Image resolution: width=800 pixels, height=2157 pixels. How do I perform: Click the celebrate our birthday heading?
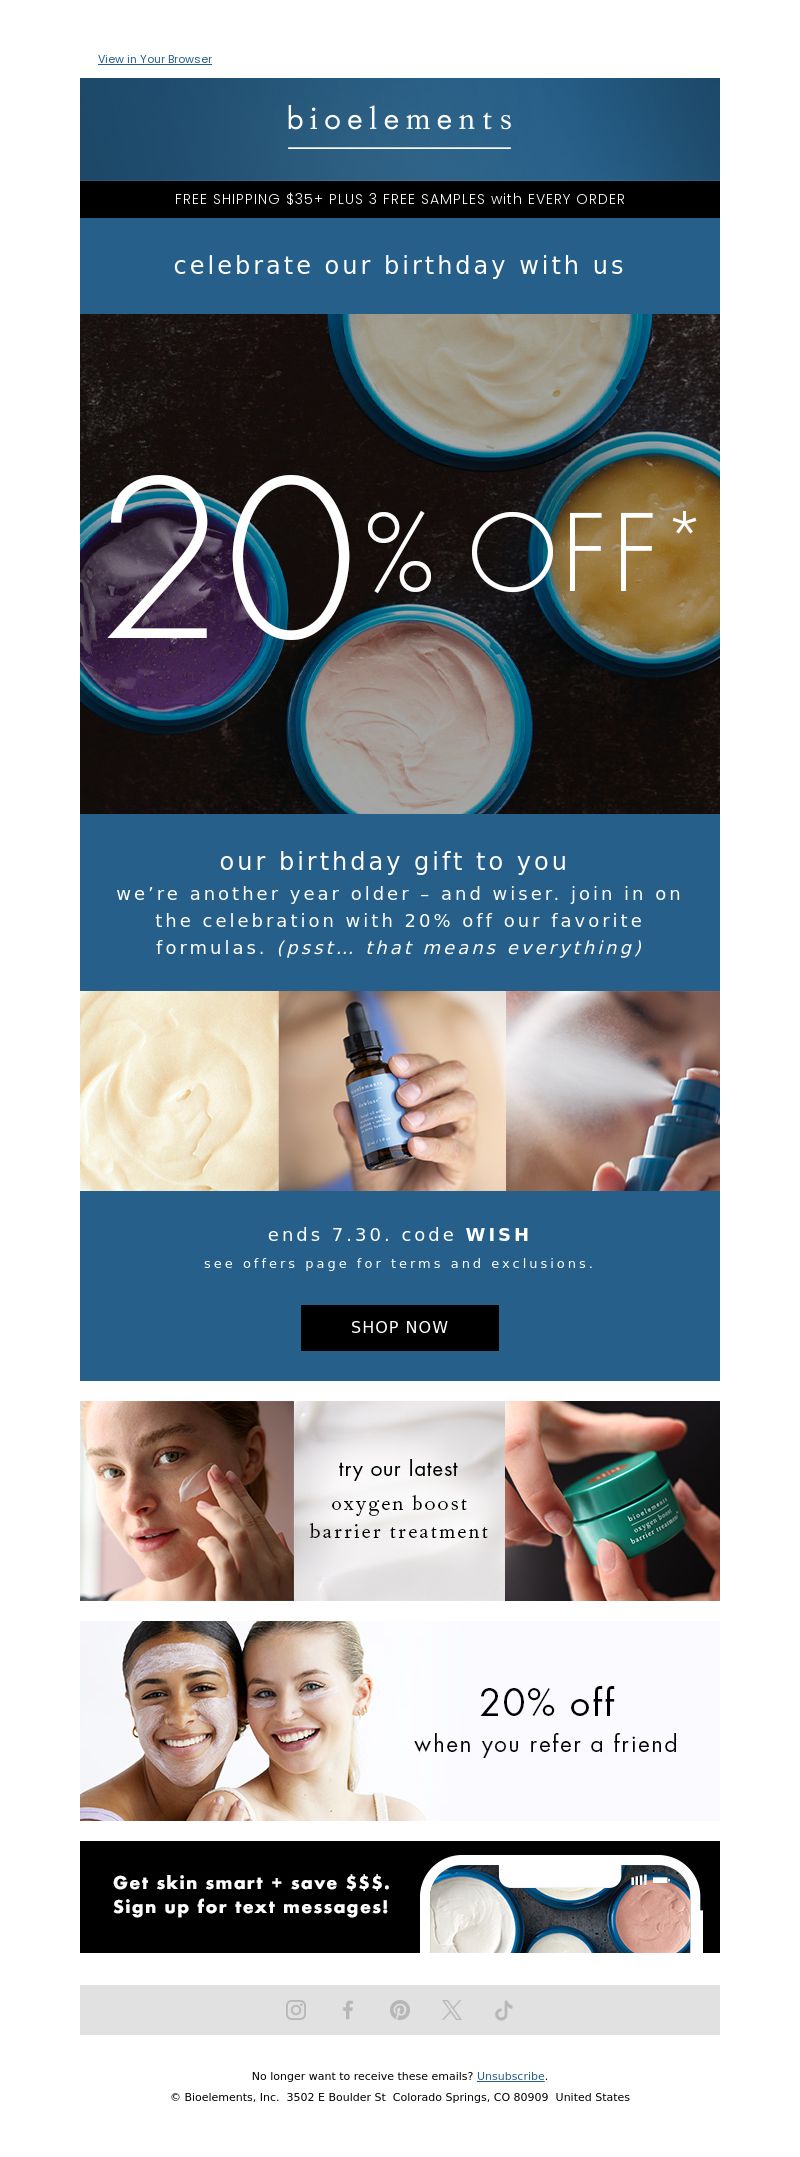coord(399,265)
